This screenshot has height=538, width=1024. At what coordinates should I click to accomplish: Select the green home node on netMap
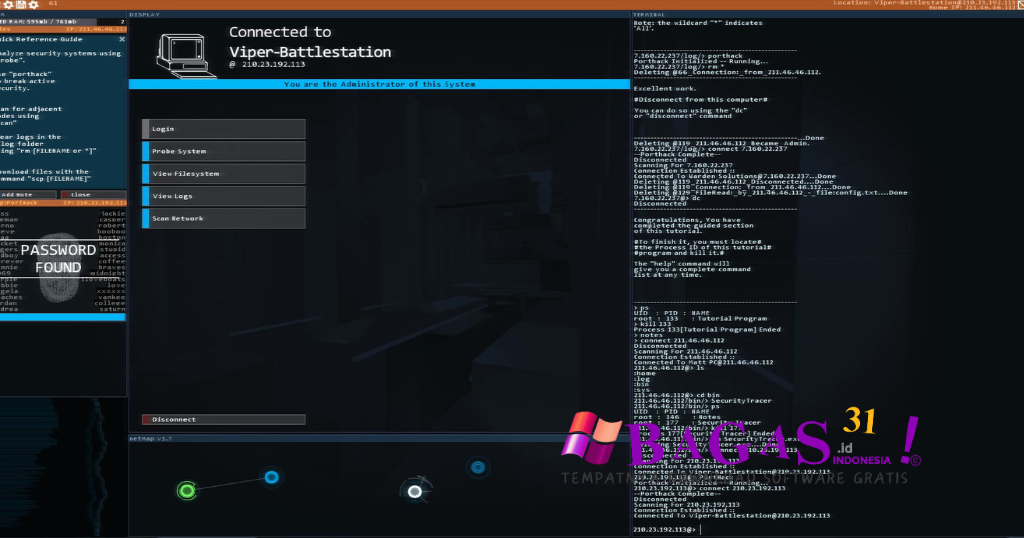coord(187,490)
